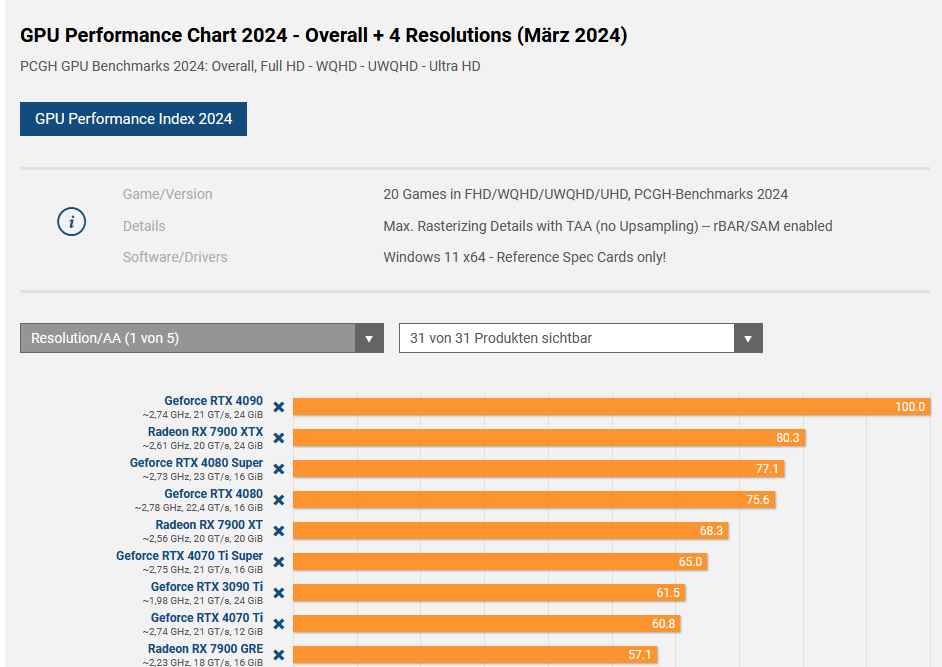Open the 31 von 31 Produkten sichtbar dropdown
Screen dimensions: 942x667
(581, 338)
